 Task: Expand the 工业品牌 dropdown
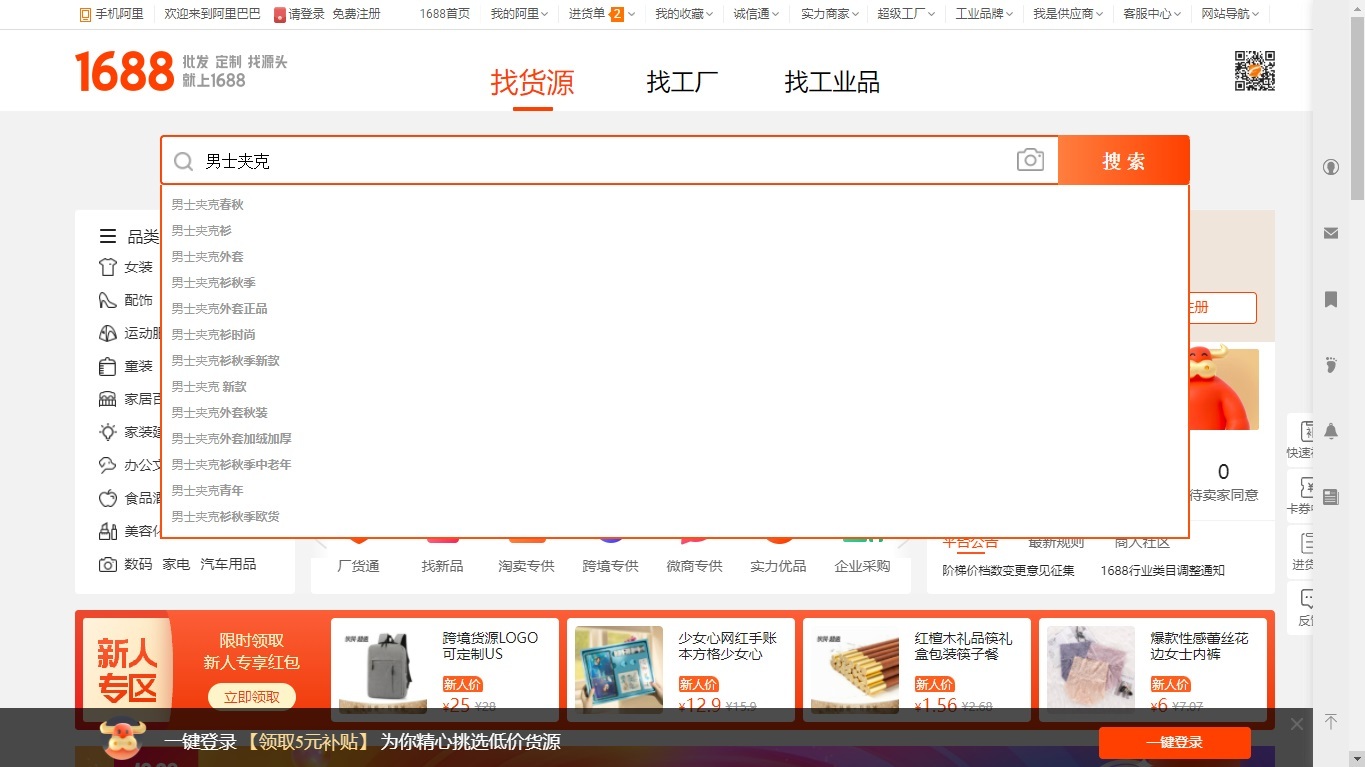coord(984,14)
